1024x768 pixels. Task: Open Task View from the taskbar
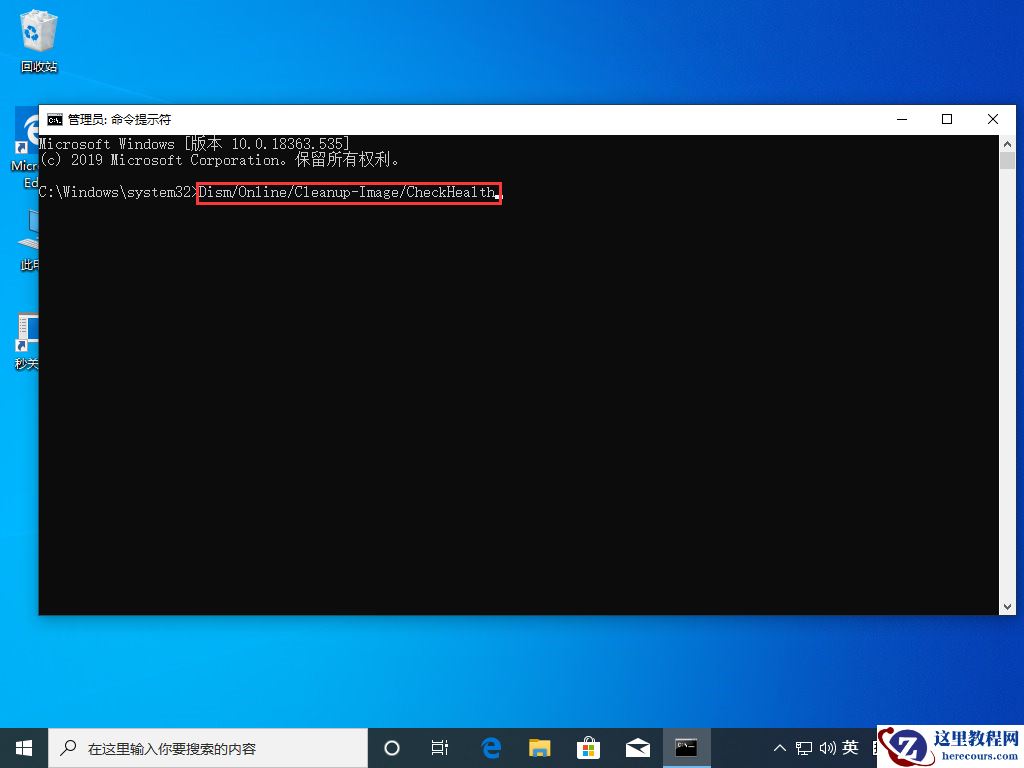point(440,747)
